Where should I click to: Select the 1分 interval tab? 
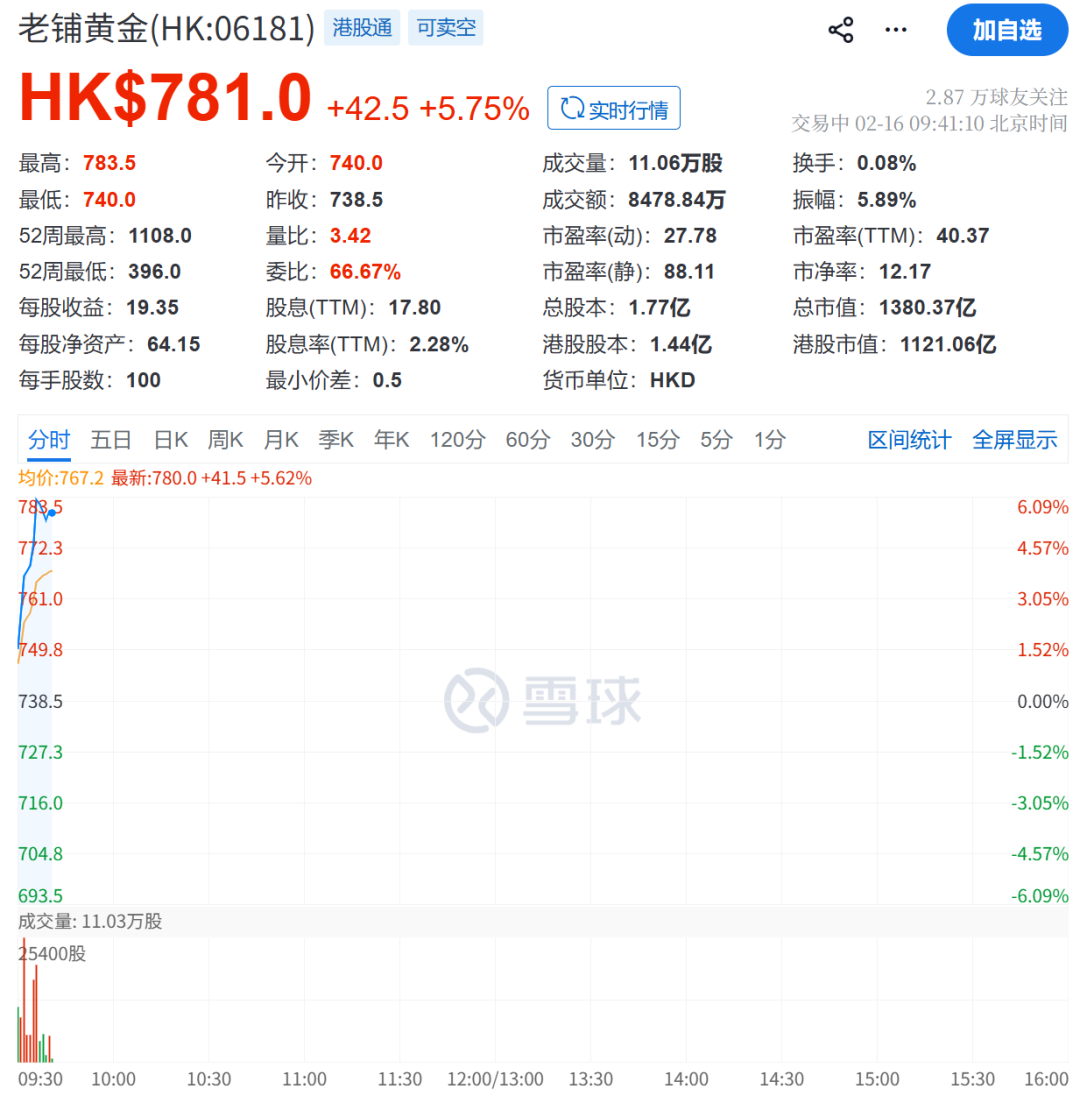click(770, 440)
